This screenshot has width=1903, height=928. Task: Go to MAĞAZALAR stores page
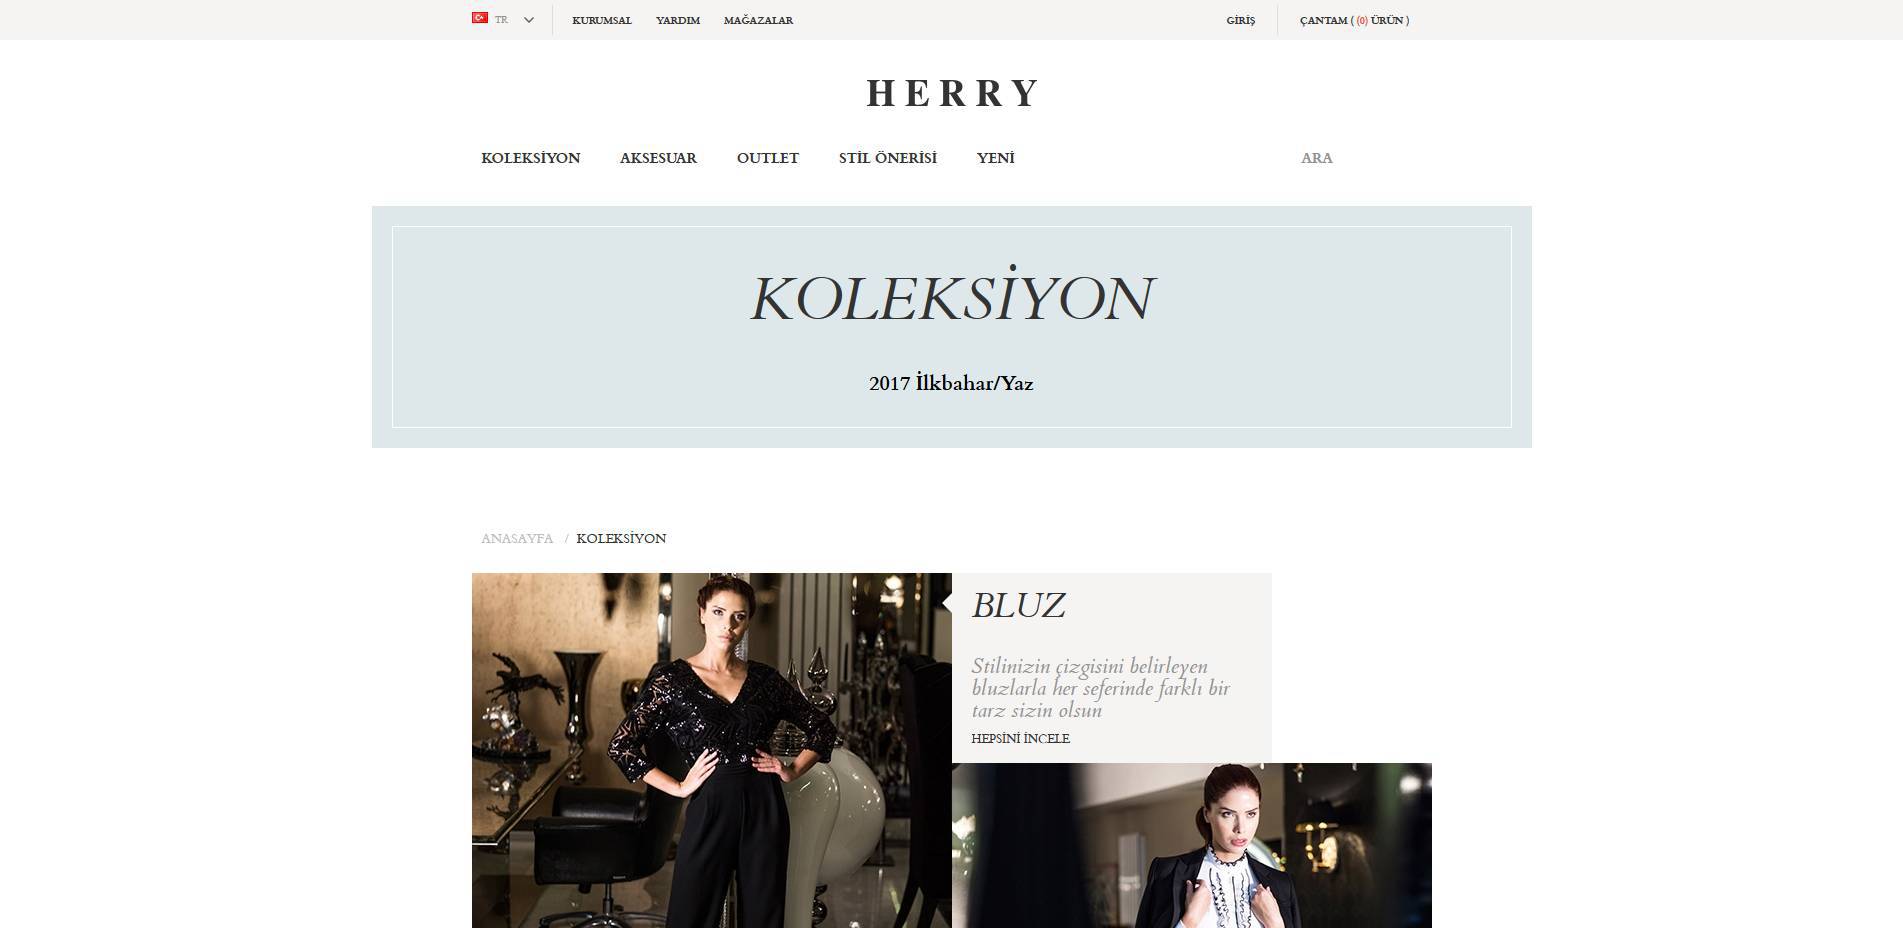coord(758,20)
